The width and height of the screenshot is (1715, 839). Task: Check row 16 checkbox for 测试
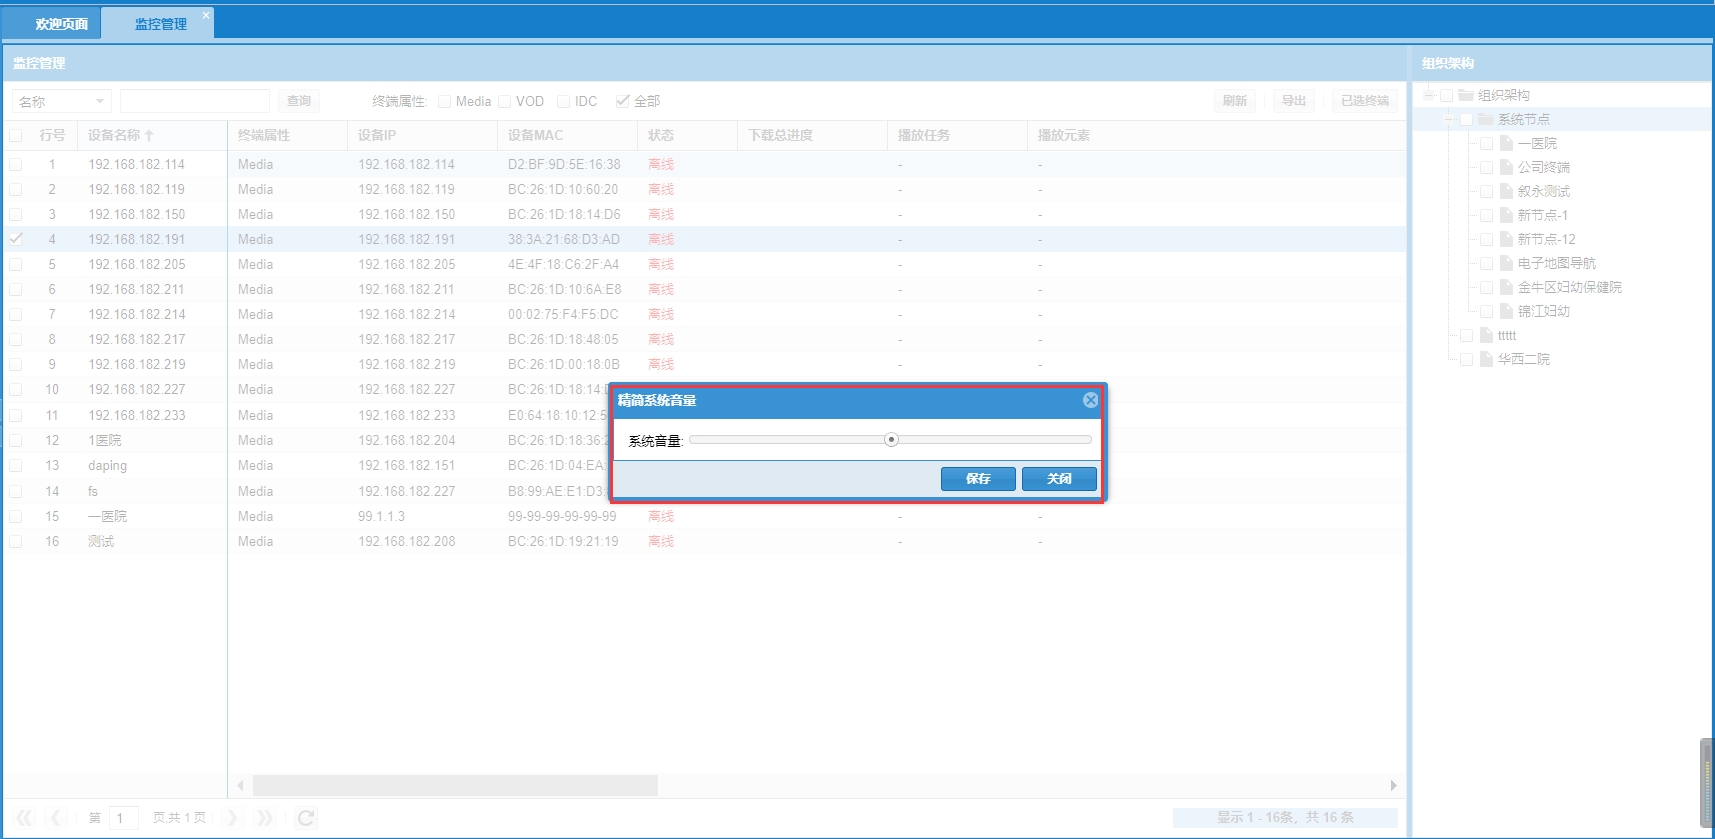16,541
